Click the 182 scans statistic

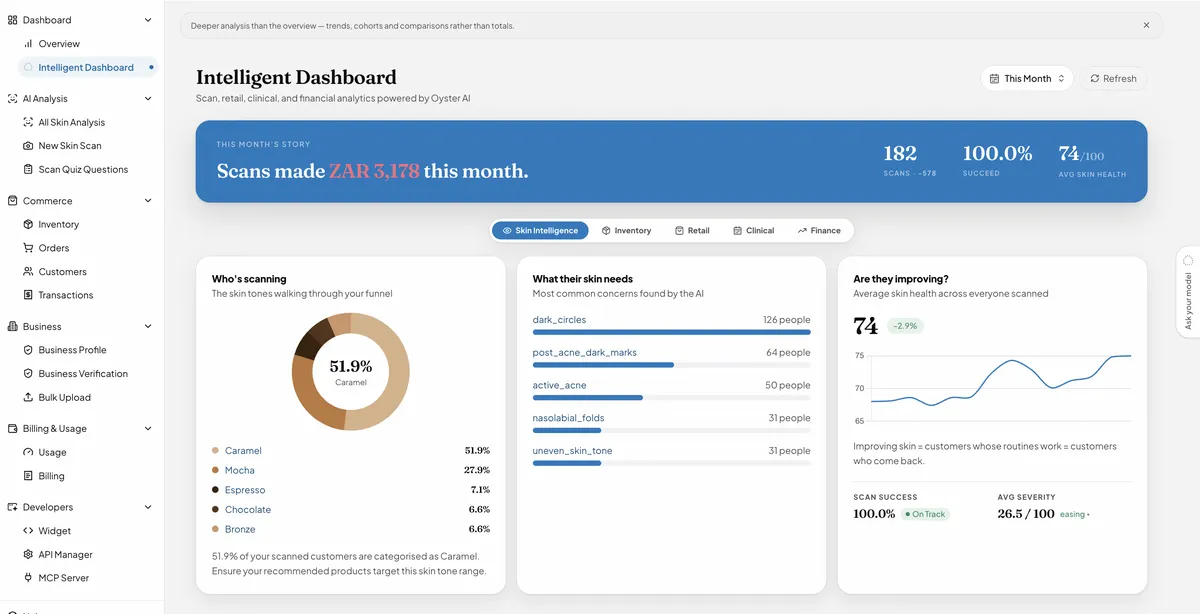pyautogui.click(x=900, y=153)
